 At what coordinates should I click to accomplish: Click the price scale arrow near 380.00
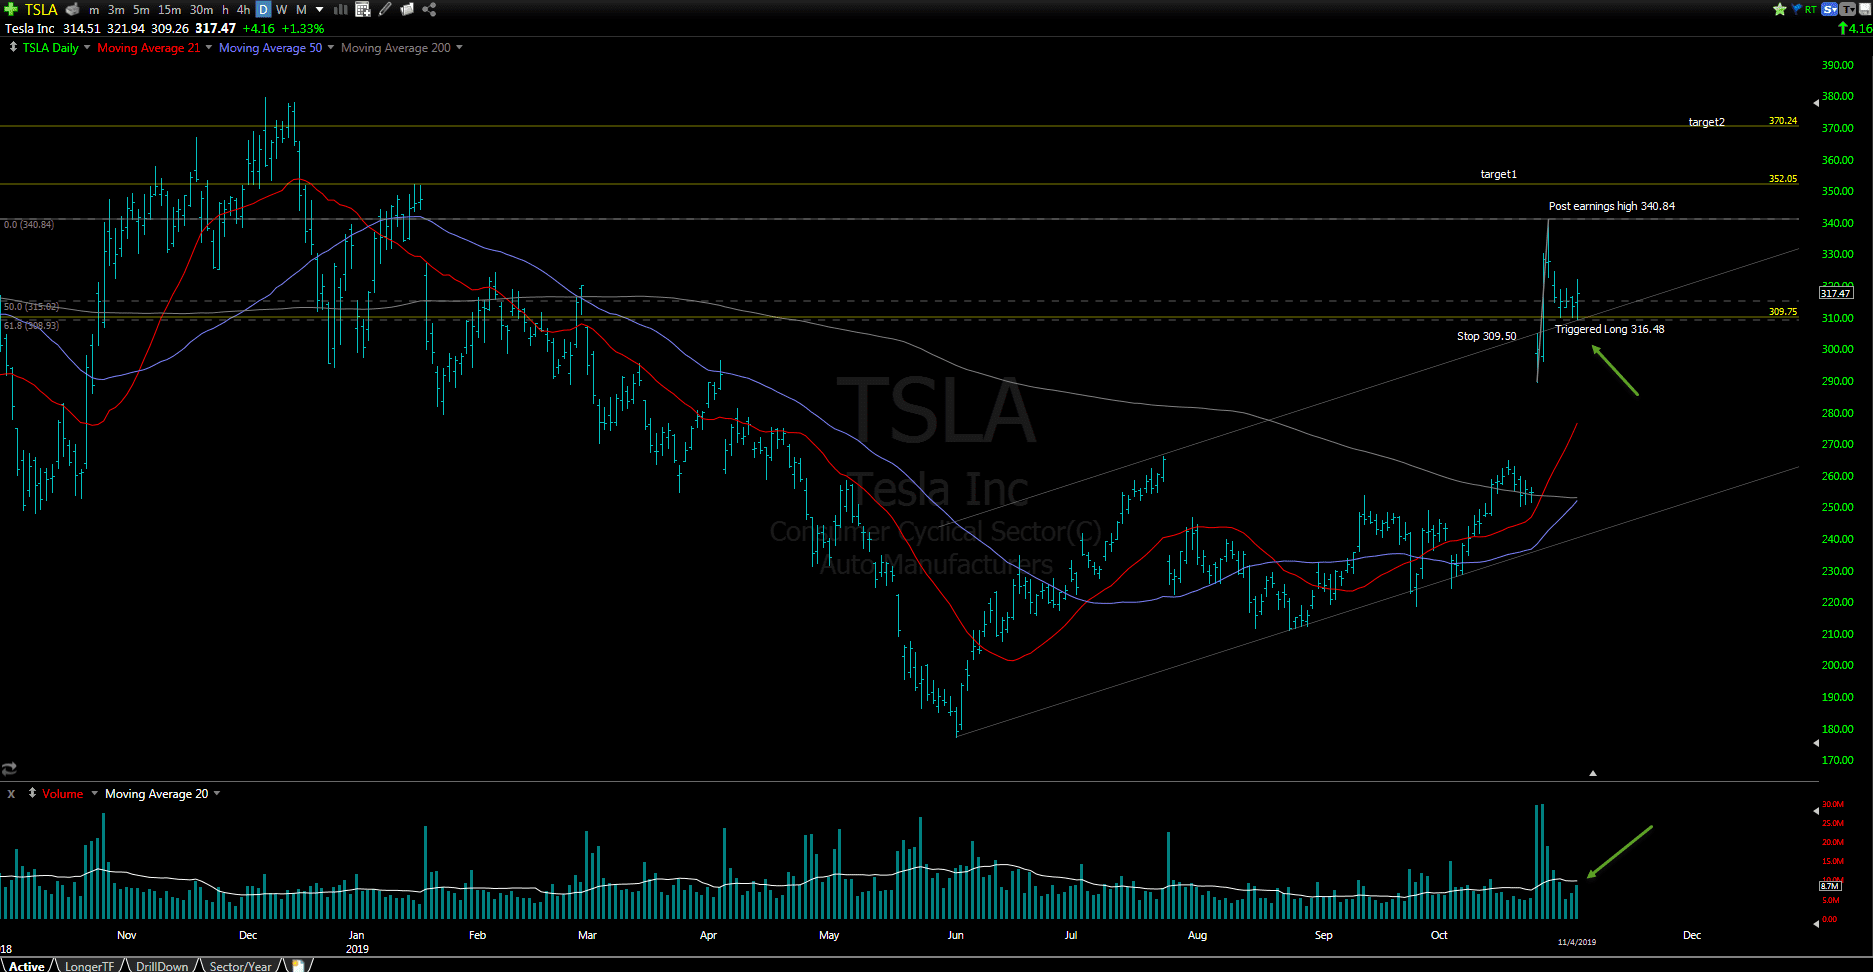coord(1816,103)
